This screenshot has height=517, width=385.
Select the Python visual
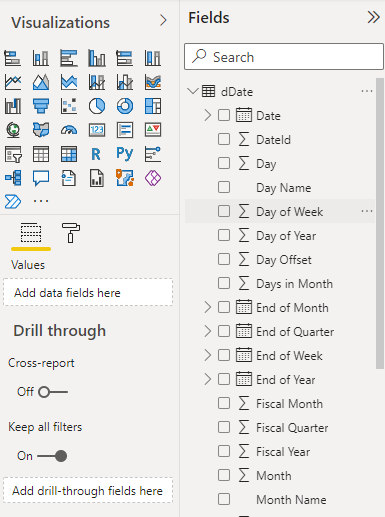click(125, 154)
